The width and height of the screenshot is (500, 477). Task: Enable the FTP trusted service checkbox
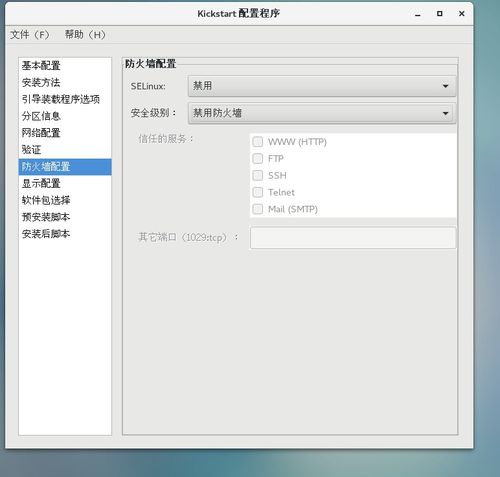click(x=258, y=159)
